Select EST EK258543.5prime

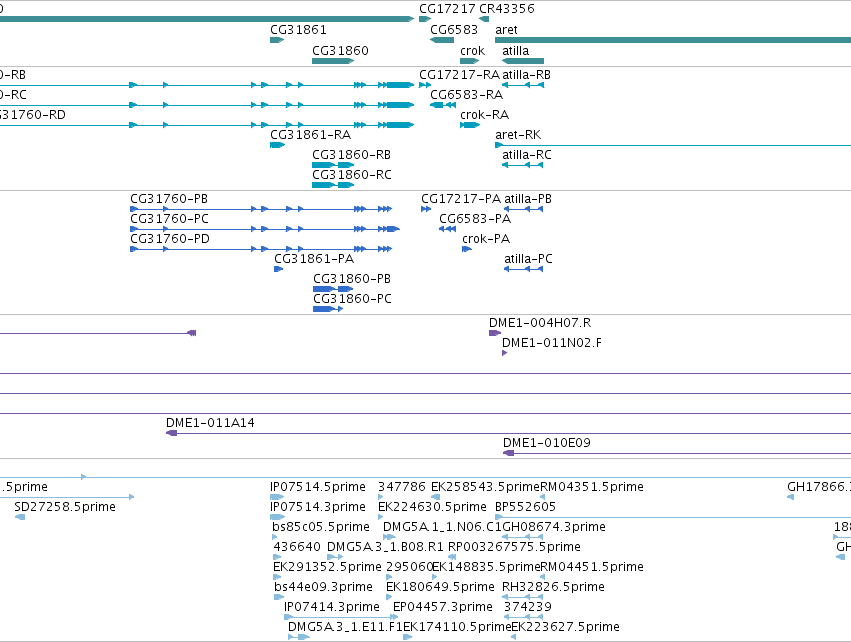[x=485, y=487]
